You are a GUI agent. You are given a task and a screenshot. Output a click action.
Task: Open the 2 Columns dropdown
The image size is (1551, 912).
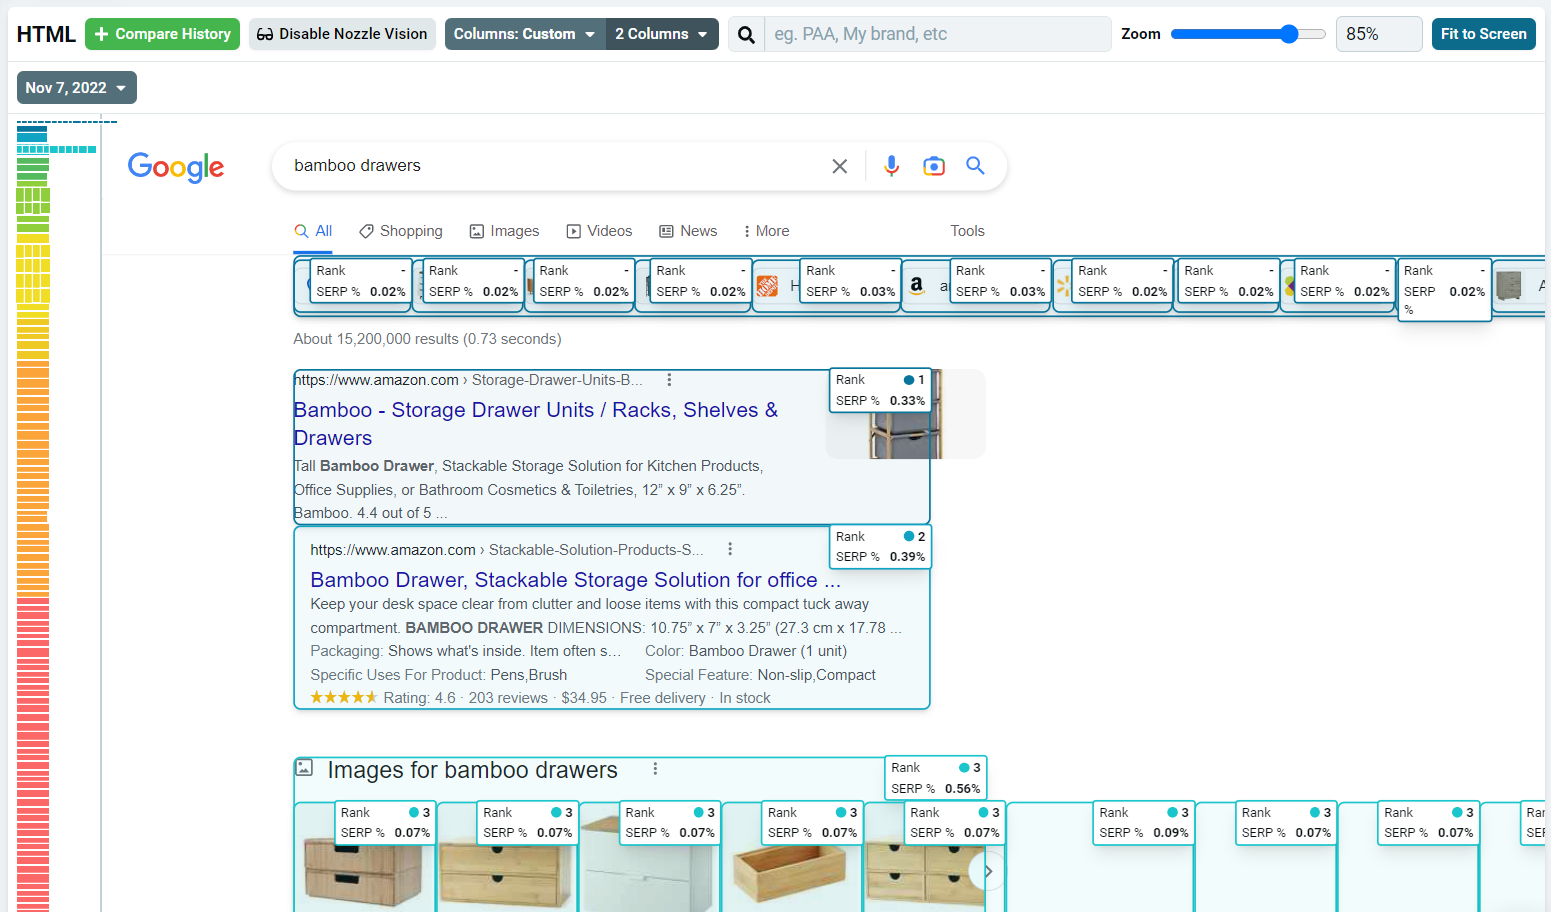(662, 34)
